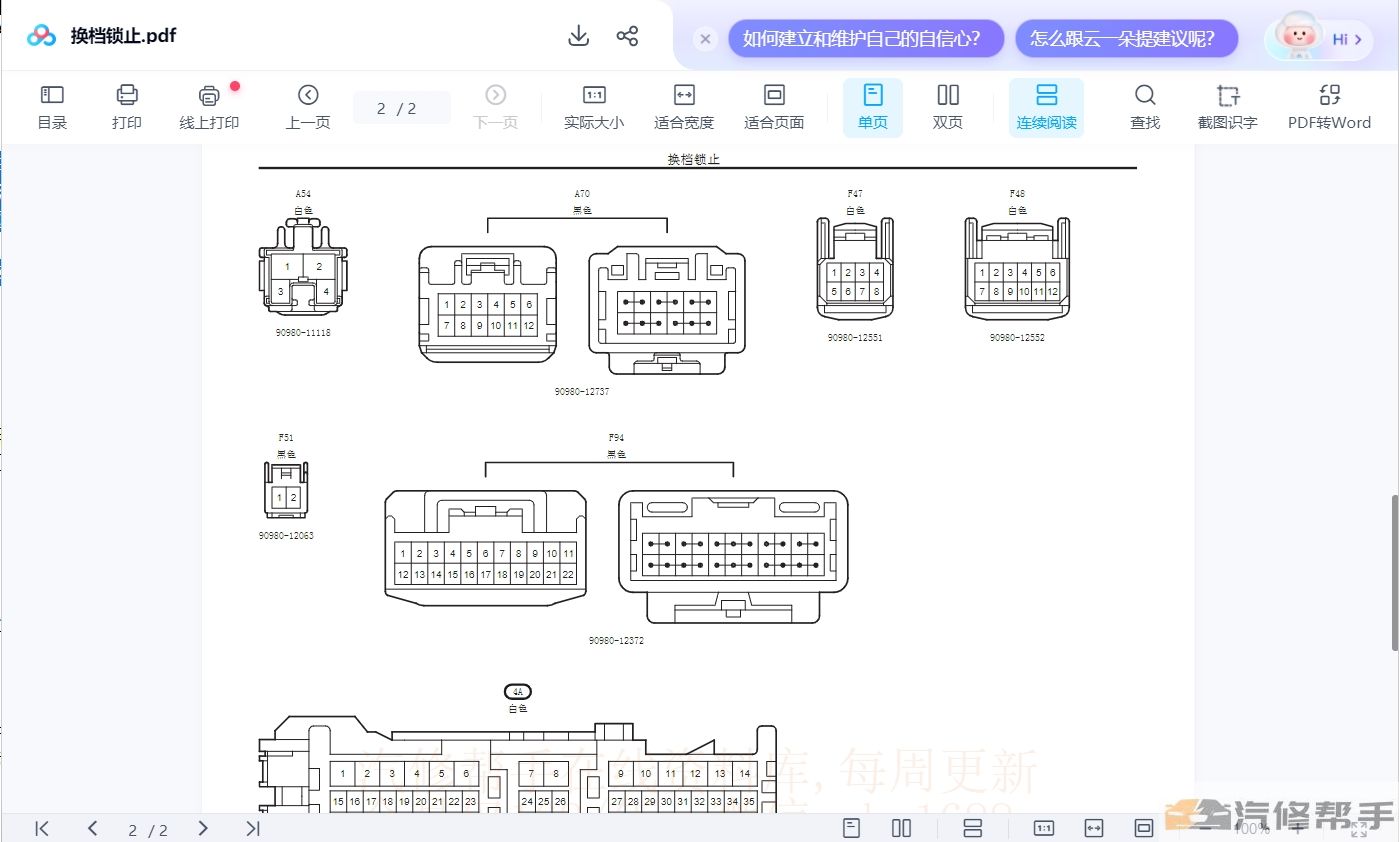Click the bottom bar page indicator 2 / 2
The image size is (1399, 842).
[x=148, y=830]
